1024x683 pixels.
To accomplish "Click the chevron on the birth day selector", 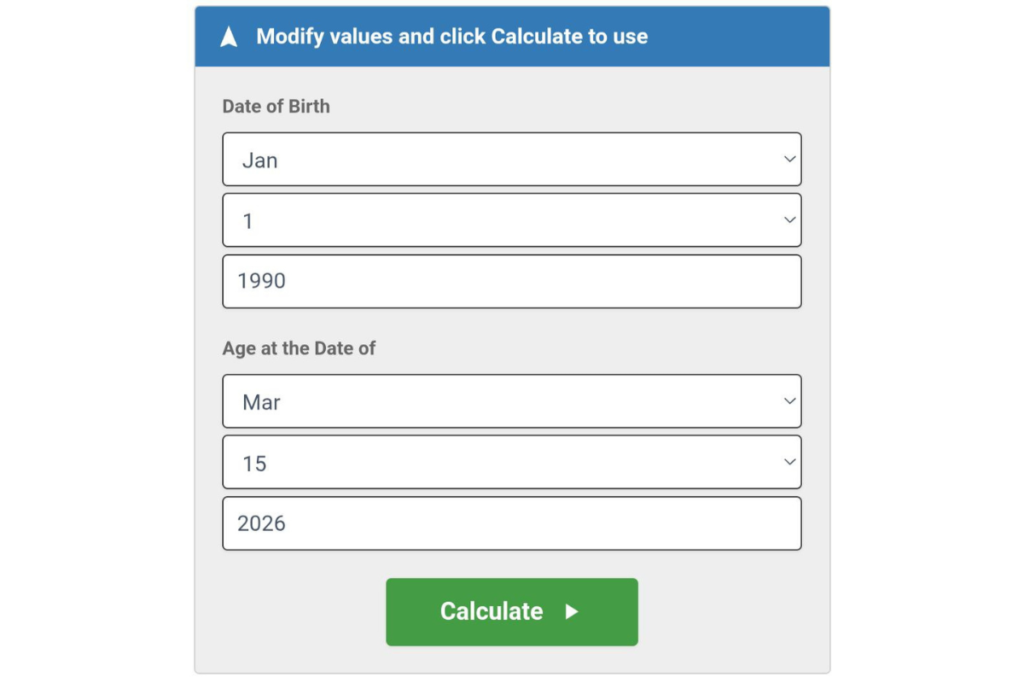I will [789, 220].
